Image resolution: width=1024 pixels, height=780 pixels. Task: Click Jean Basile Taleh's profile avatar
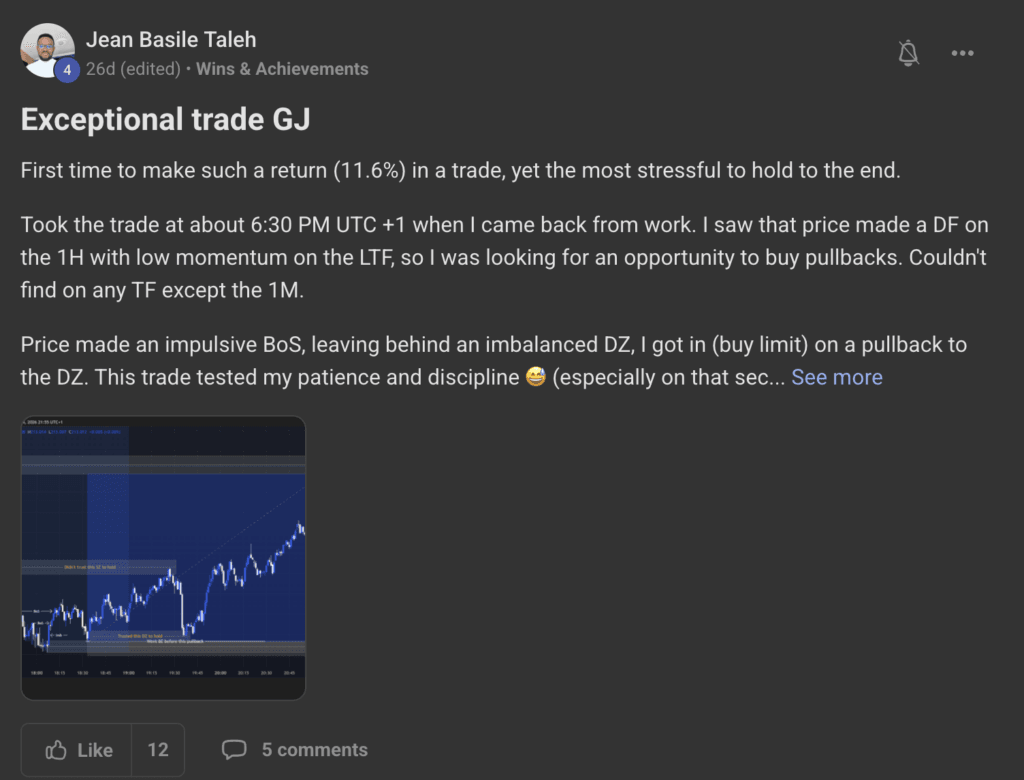(x=46, y=48)
